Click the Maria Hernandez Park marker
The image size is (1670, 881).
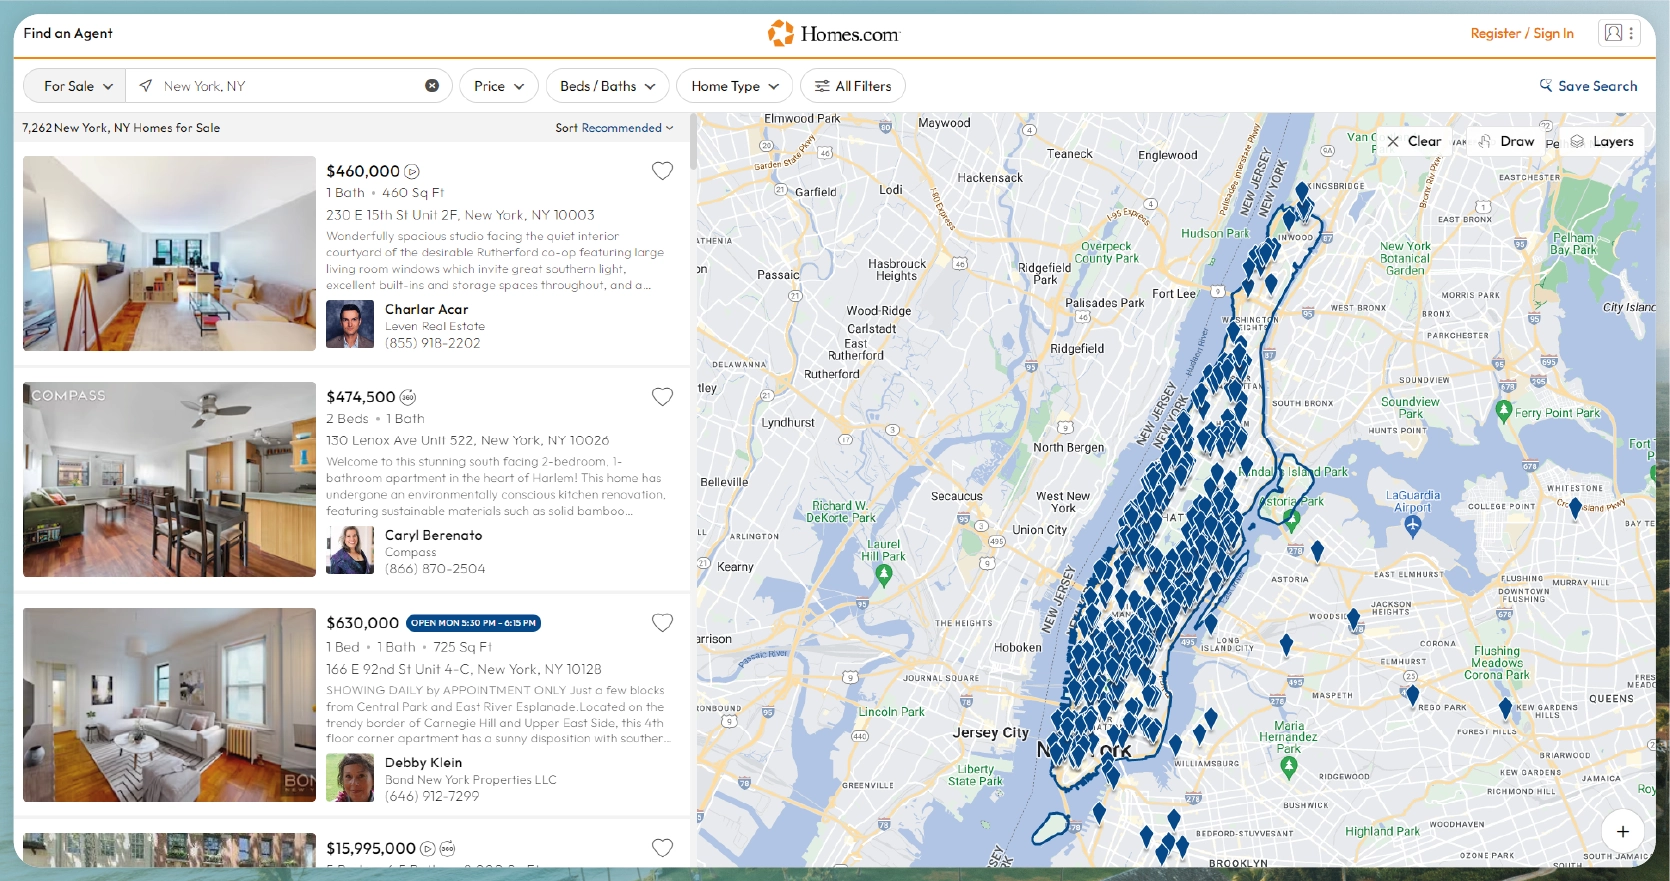point(1289,767)
